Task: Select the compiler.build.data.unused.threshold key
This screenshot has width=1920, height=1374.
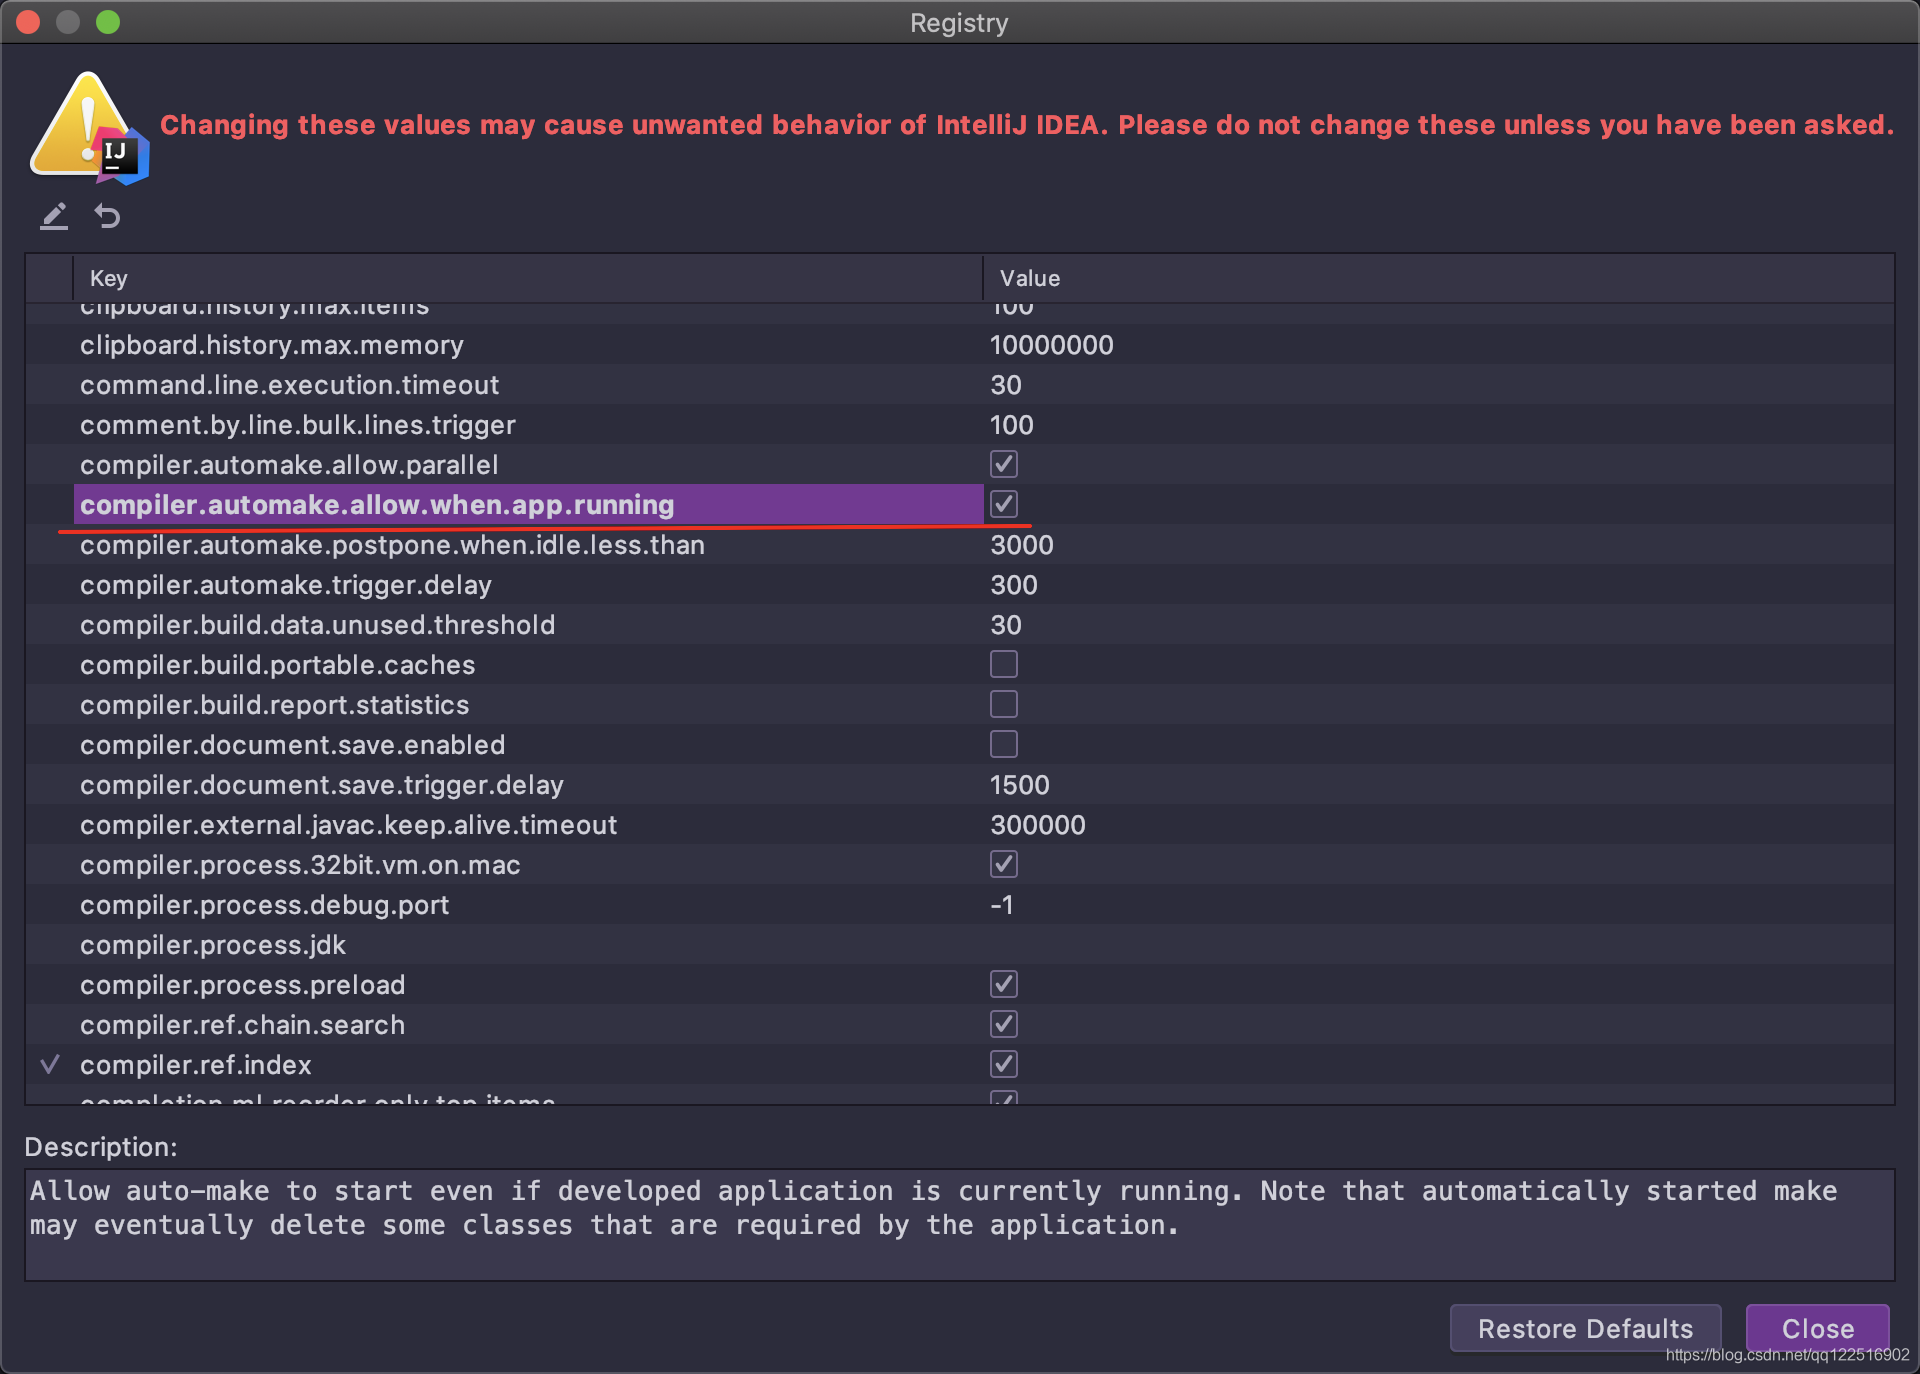Action: click(x=317, y=625)
